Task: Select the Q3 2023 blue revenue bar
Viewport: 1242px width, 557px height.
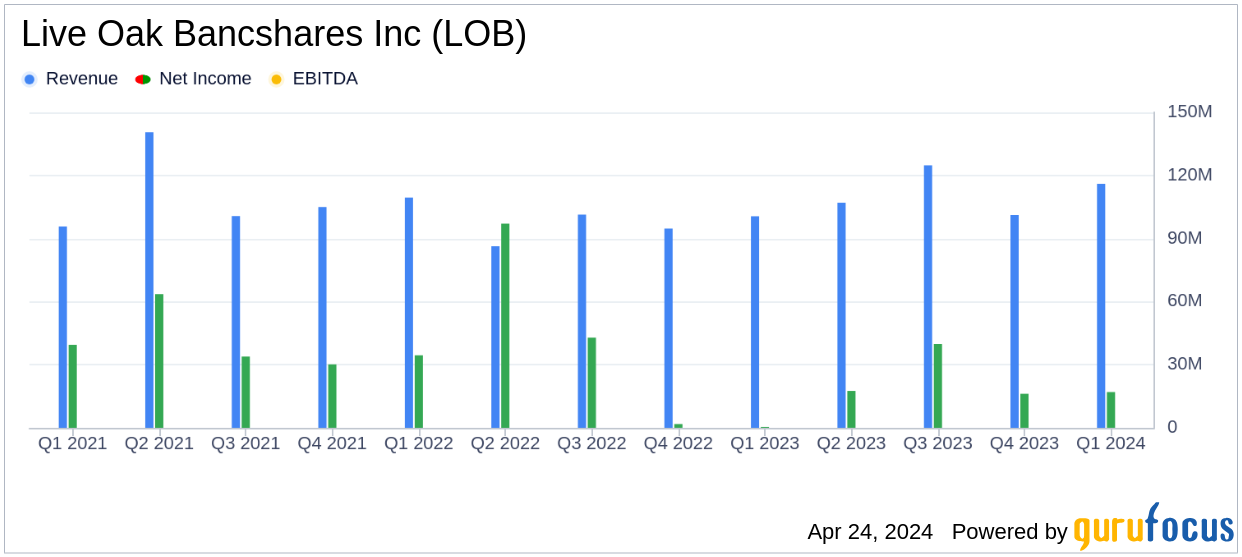Action: (x=928, y=297)
